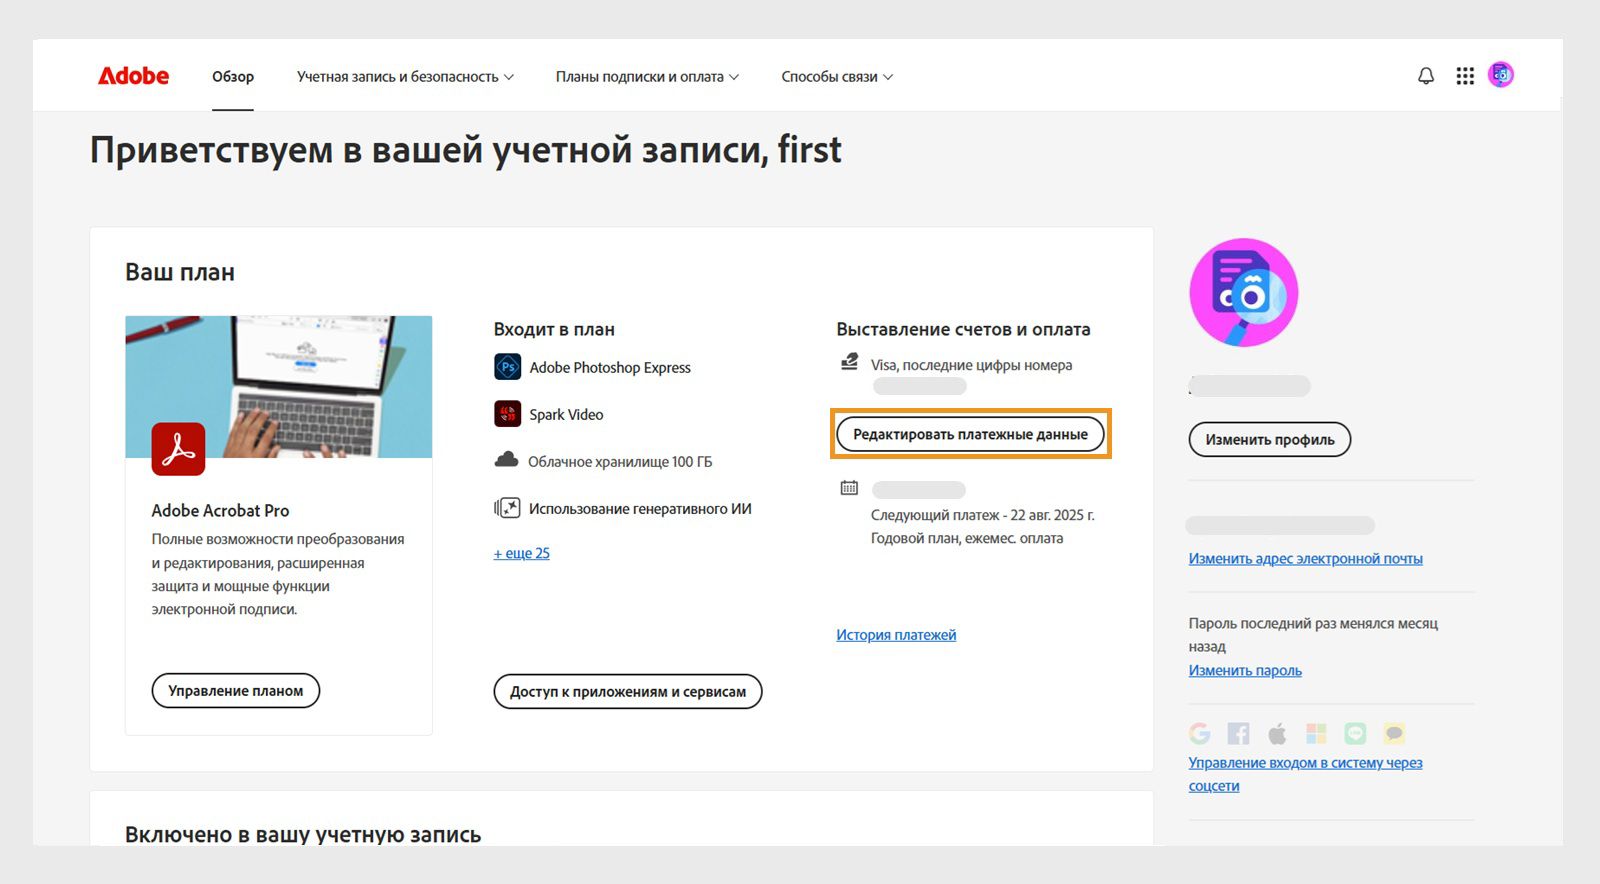The image size is (1600, 884).
Task: Click the generative AI usage icon
Action: point(510,507)
